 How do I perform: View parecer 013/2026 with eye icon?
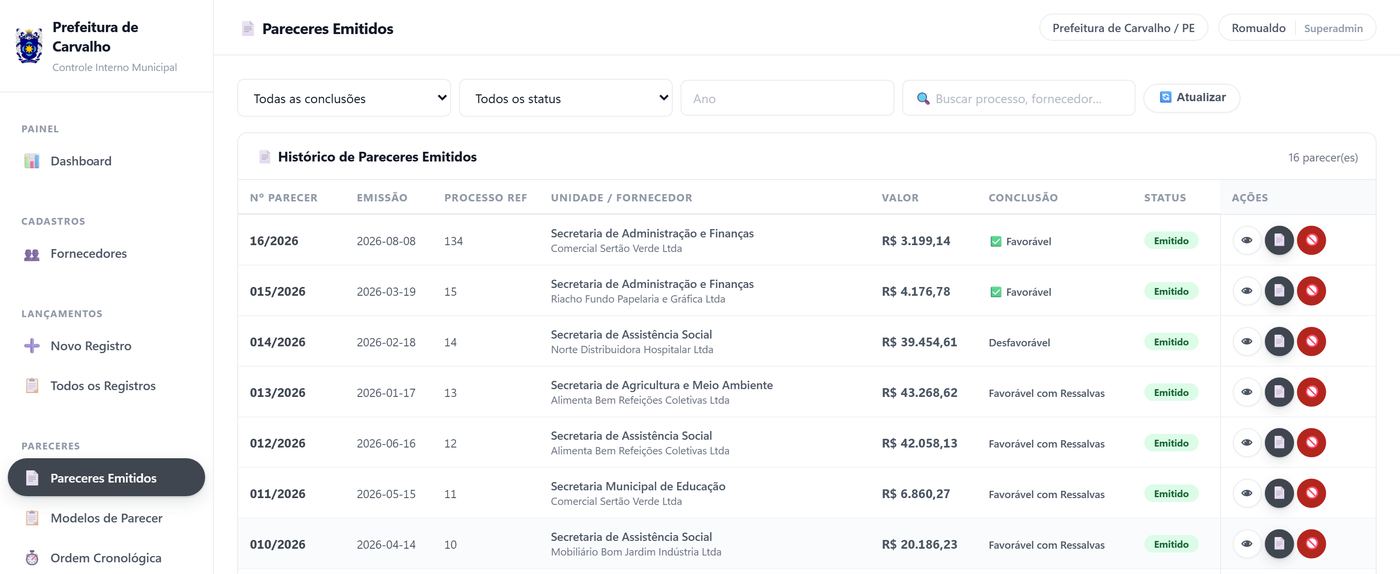point(1247,392)
